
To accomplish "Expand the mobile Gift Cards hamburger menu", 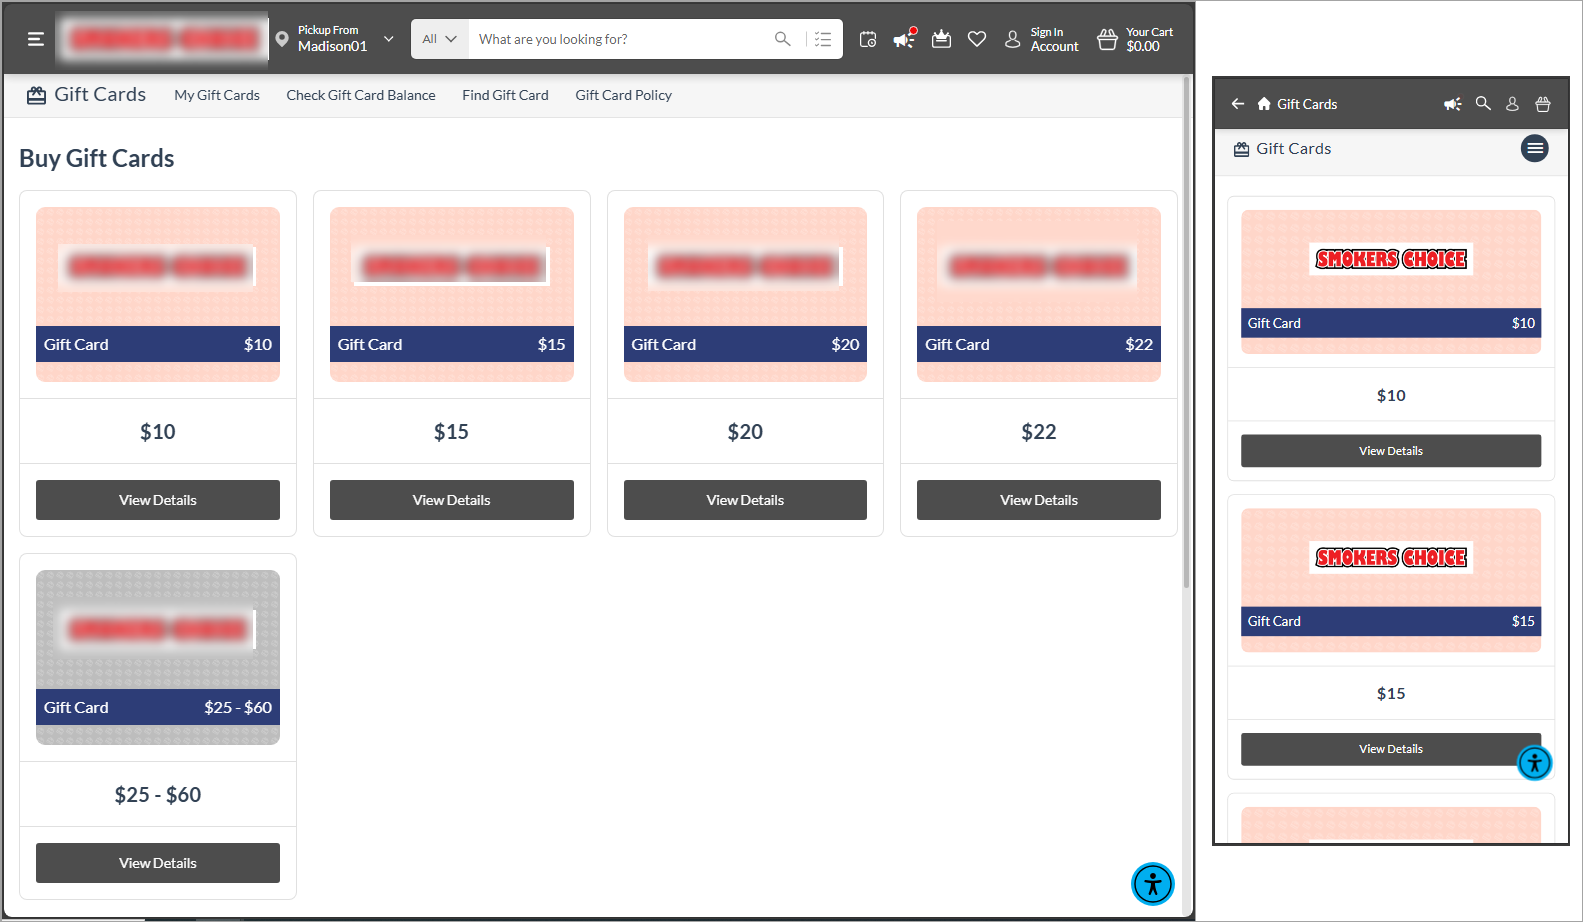I will [x=1535, y=148].
